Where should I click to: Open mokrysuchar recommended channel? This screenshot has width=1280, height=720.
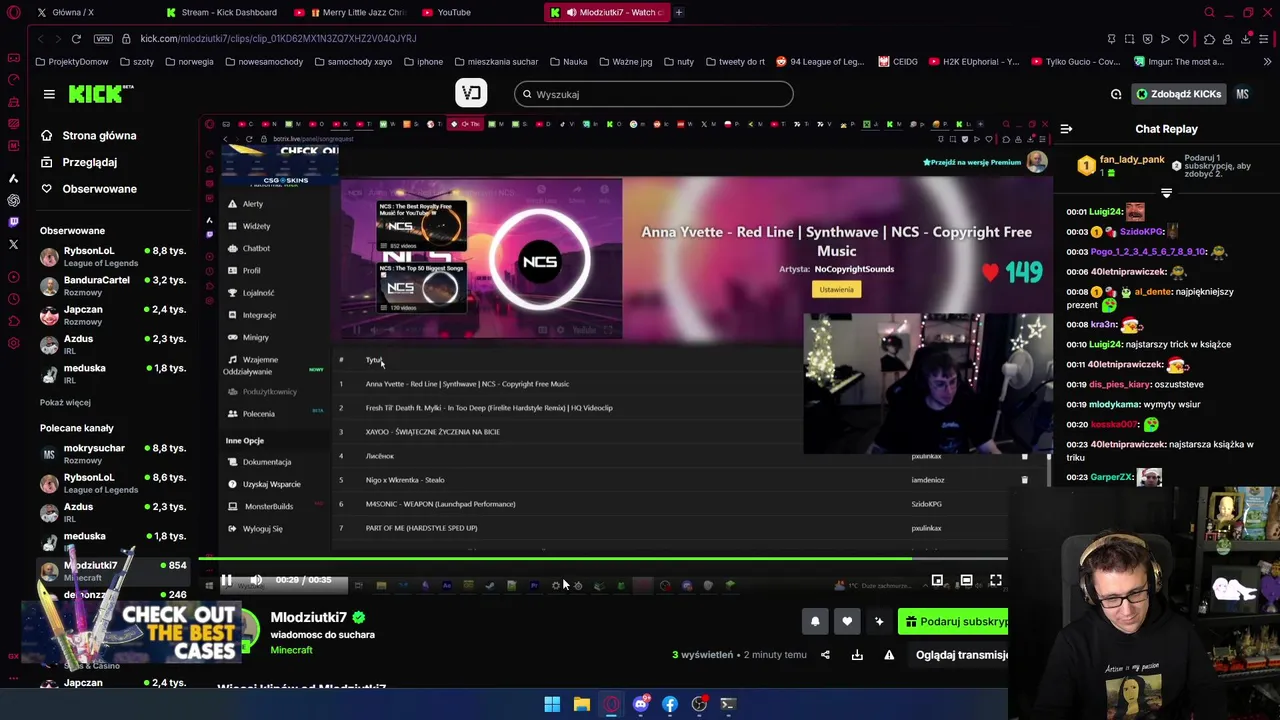[x=112, y=453]
